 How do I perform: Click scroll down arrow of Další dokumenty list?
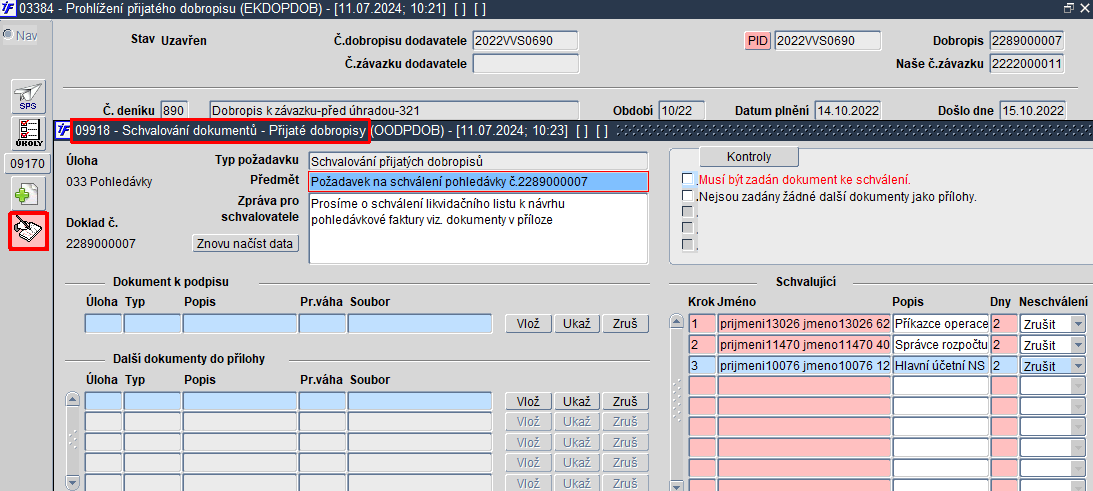click(x=72, y=482)
